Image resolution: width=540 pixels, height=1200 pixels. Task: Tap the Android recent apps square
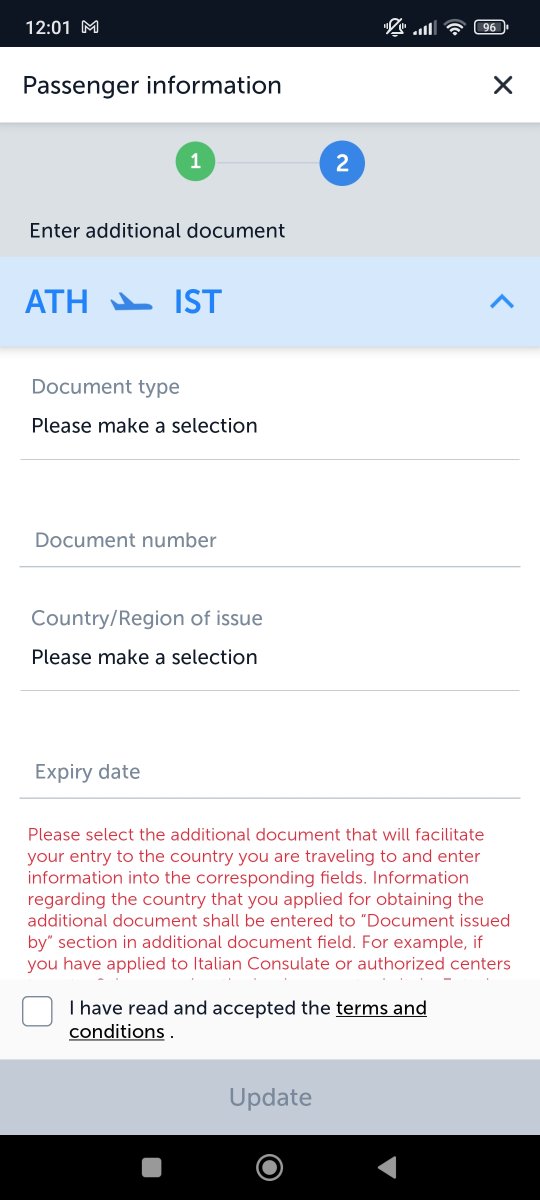tap(152, 1166)
